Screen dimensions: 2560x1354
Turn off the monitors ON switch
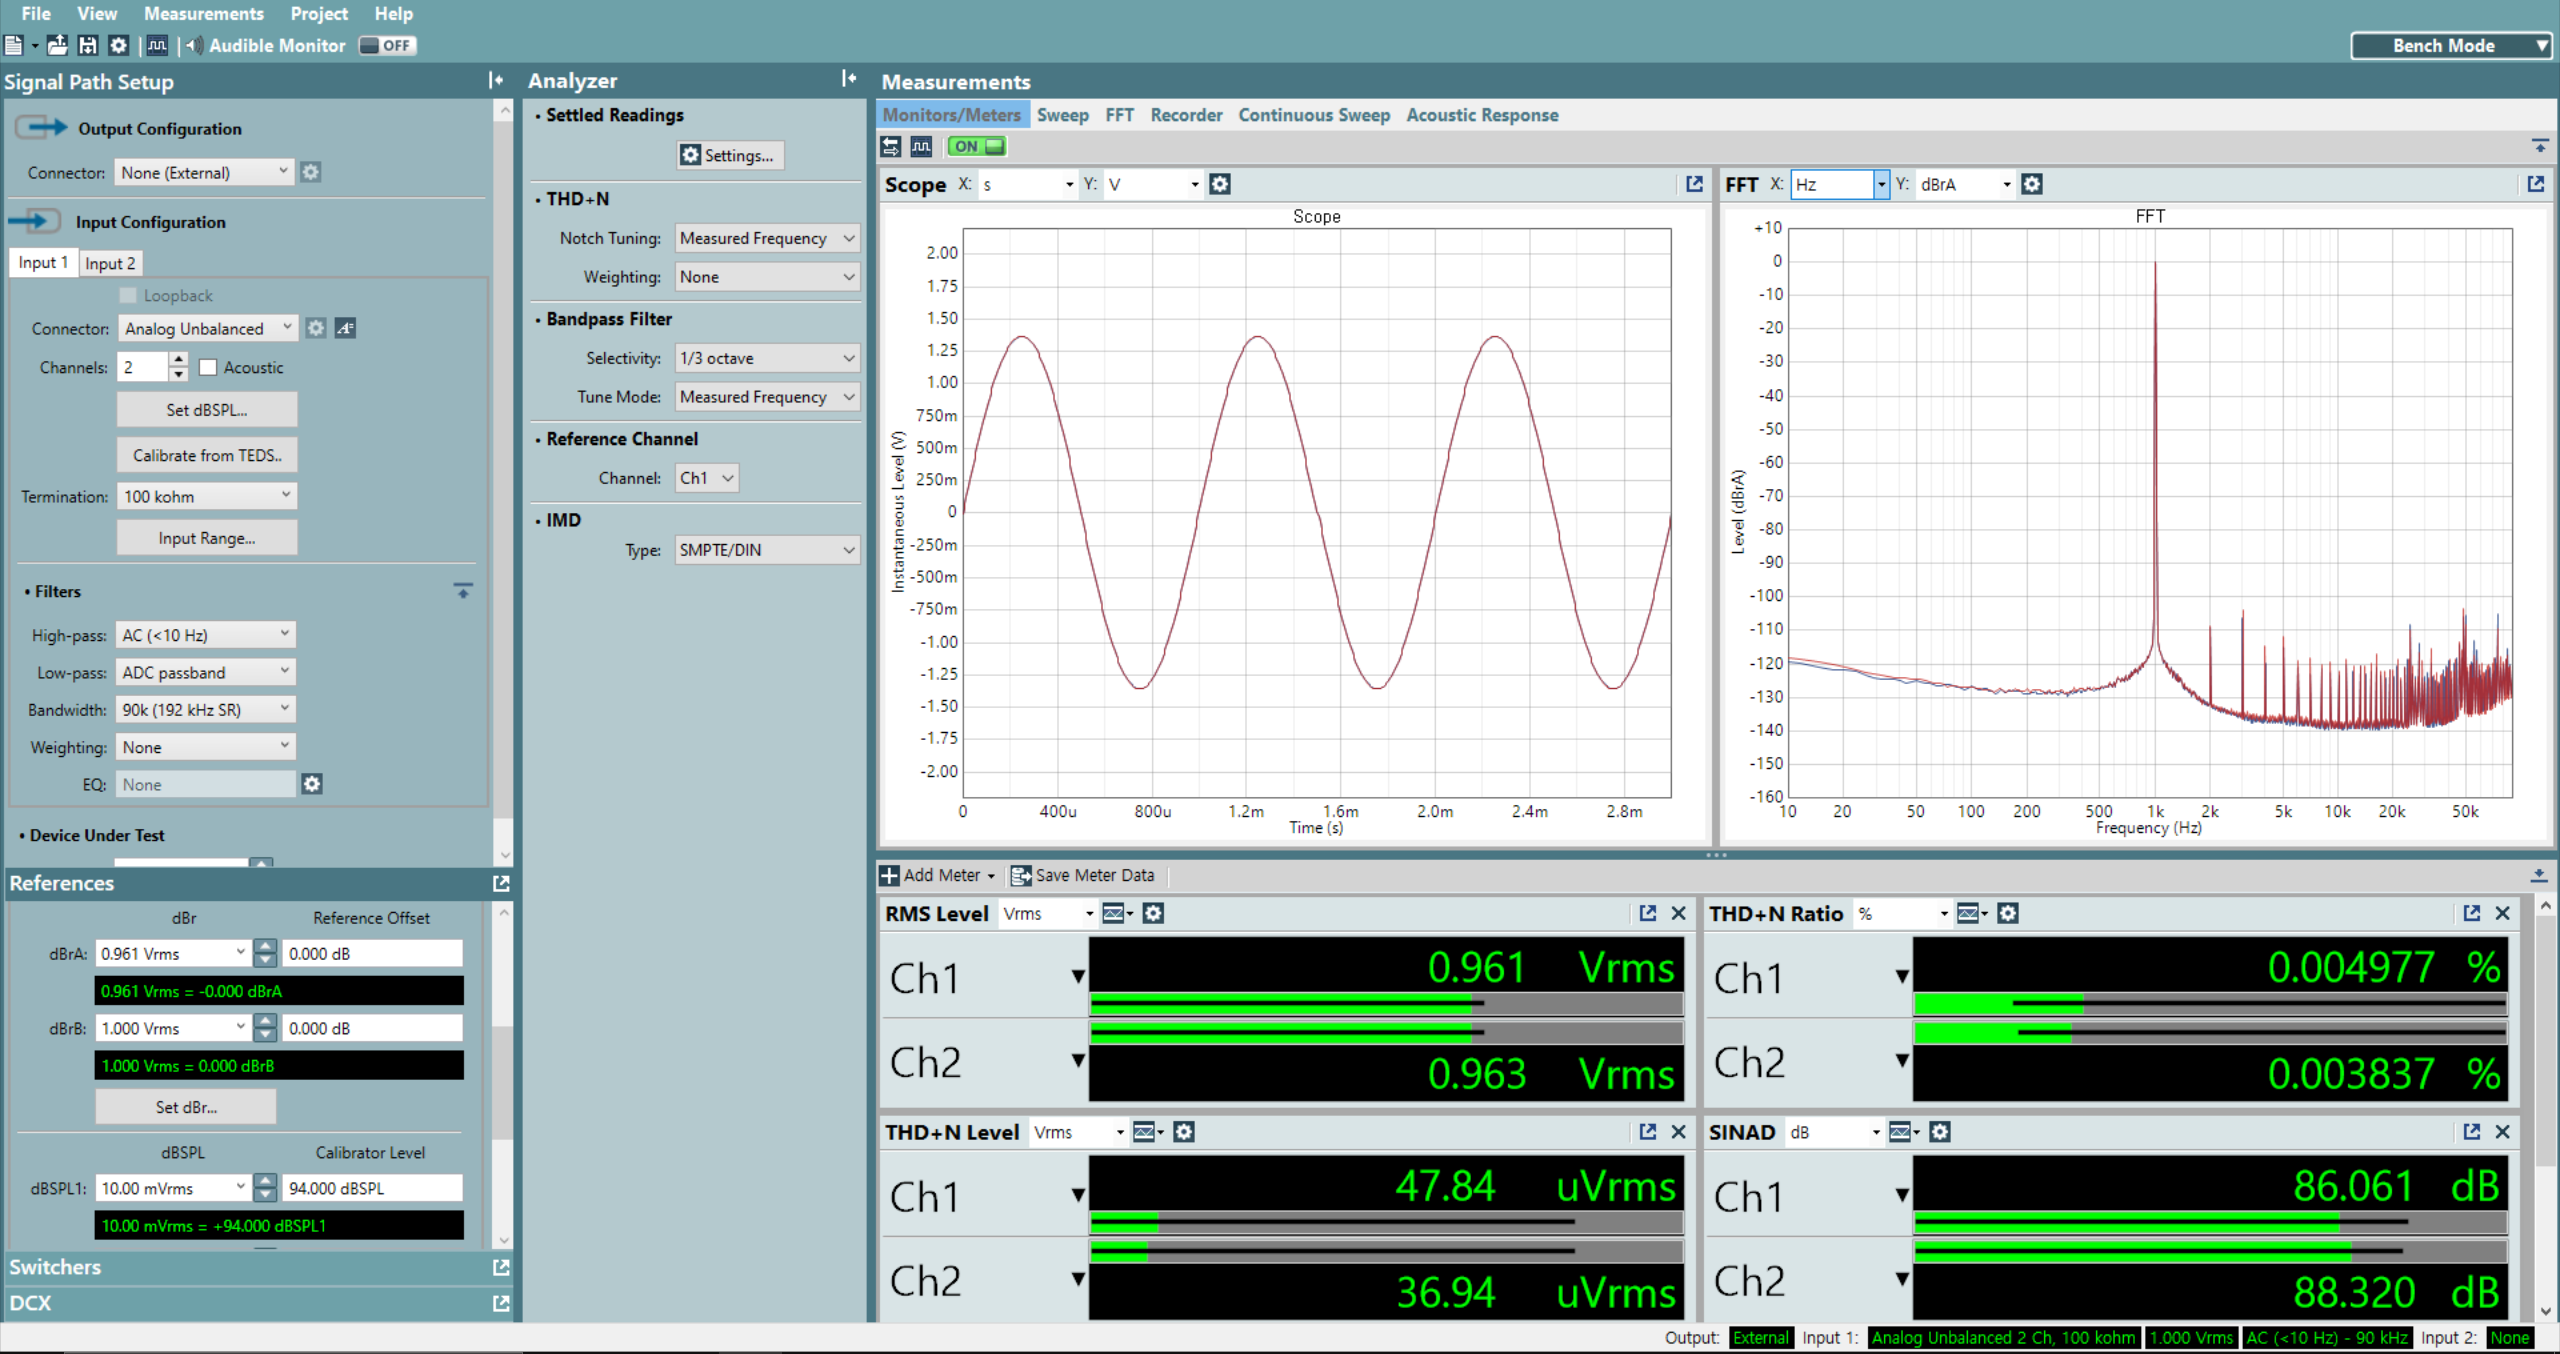click(977, 146)
